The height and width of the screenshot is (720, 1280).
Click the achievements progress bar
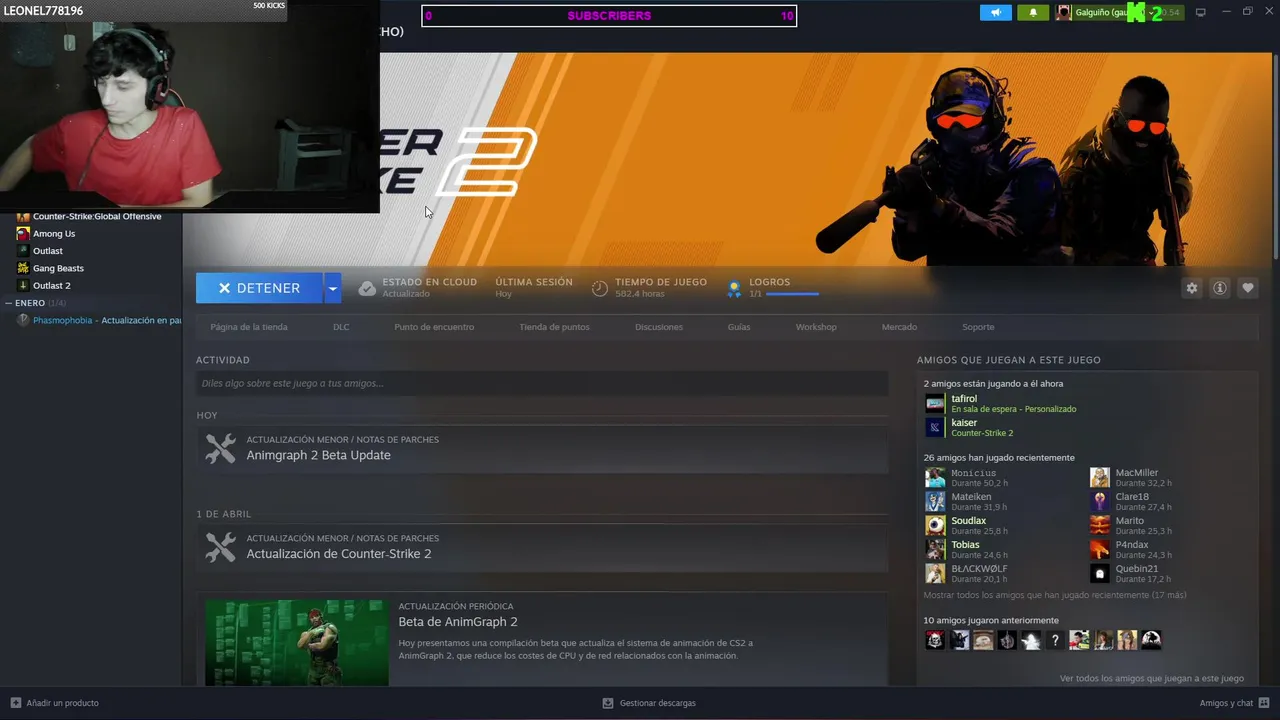[792, 294]
